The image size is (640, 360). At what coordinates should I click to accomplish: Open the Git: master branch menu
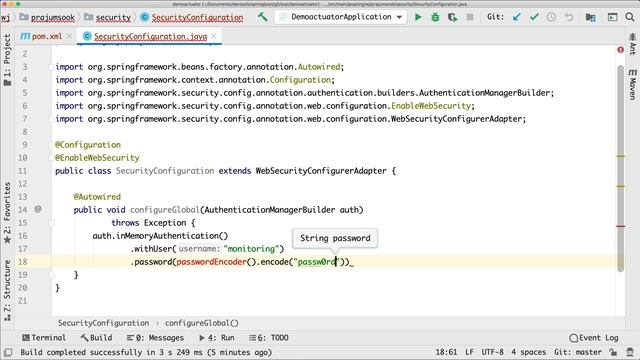tap(578, 352)
